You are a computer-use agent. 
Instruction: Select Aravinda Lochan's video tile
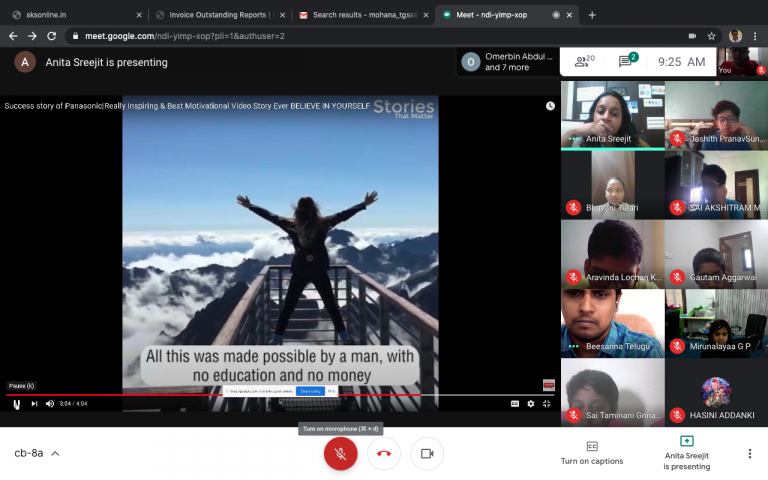tap(612, 254)
